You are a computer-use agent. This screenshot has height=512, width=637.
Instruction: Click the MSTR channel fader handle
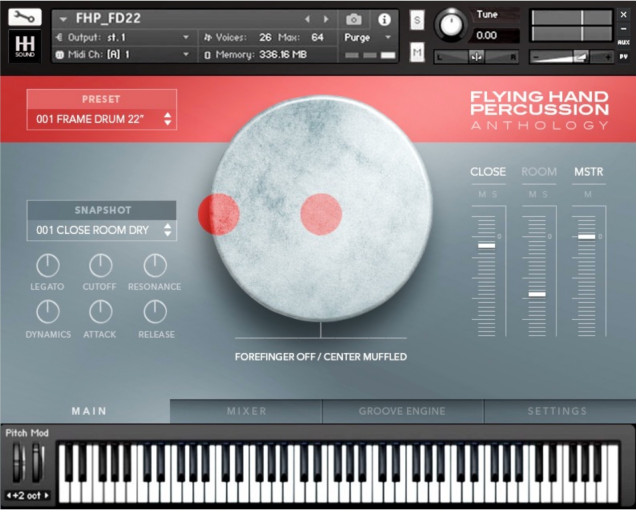click(587, 236)
